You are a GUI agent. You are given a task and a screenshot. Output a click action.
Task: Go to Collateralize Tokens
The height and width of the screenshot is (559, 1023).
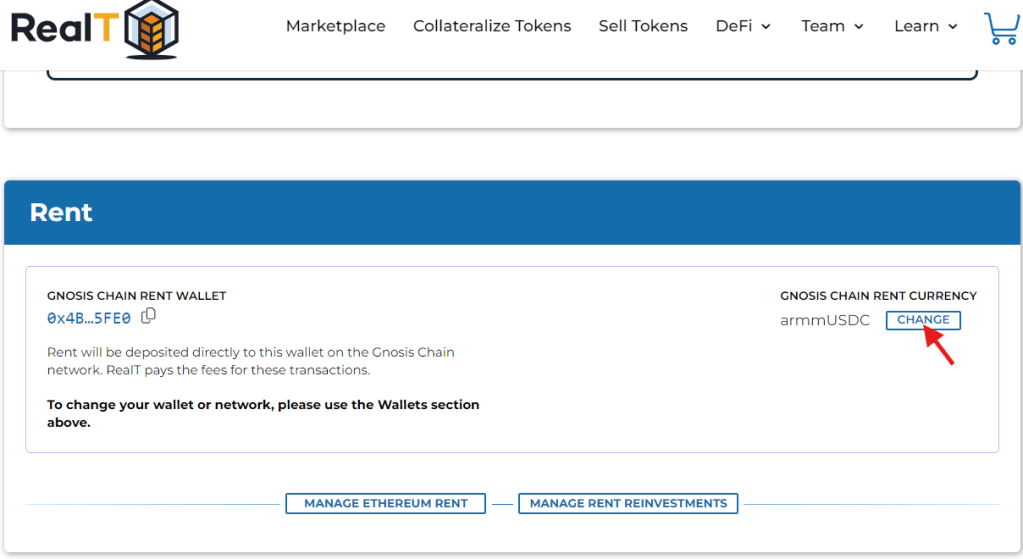tap(492, 26)
